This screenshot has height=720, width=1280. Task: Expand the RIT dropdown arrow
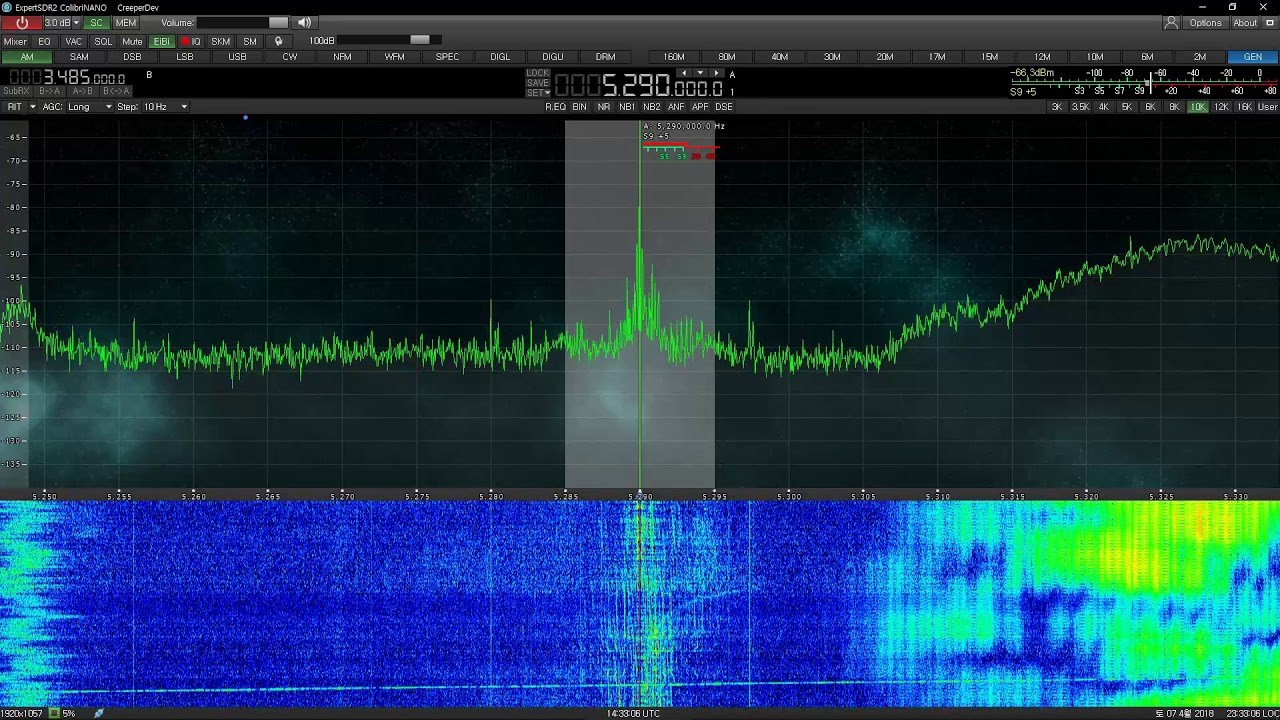coord(33,107)
